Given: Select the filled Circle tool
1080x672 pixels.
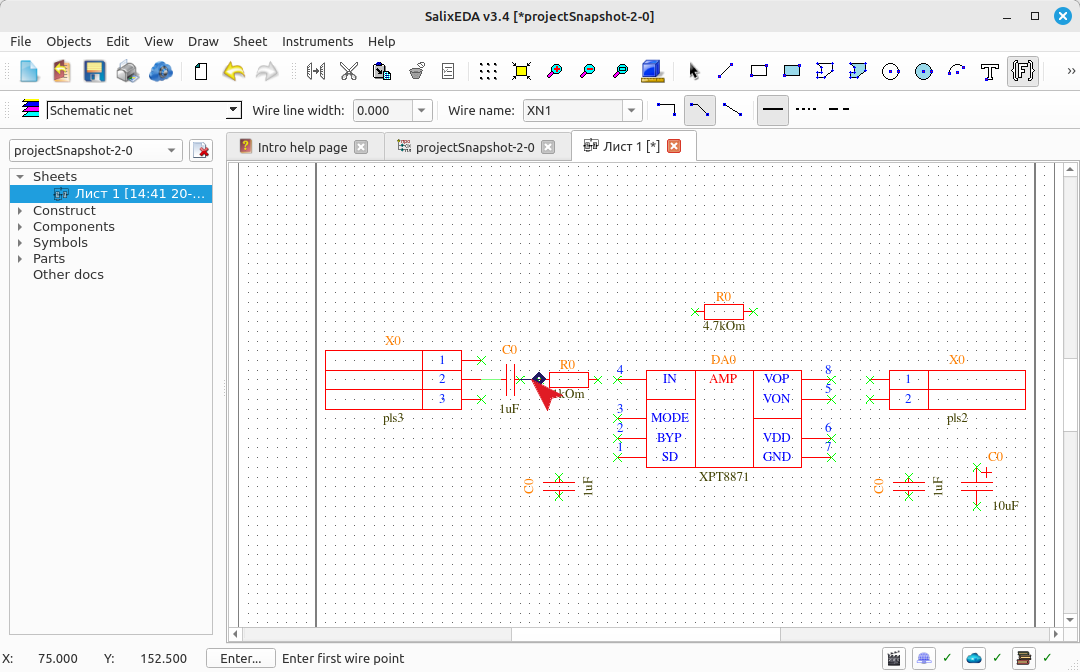Looking at the screenshot, I should [x=924, y=72].
